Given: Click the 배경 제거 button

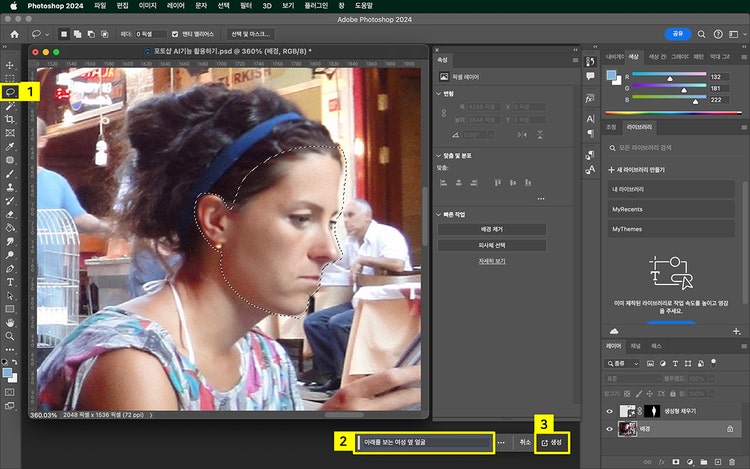Looking at the screenshot, I should tap(491, 230).
